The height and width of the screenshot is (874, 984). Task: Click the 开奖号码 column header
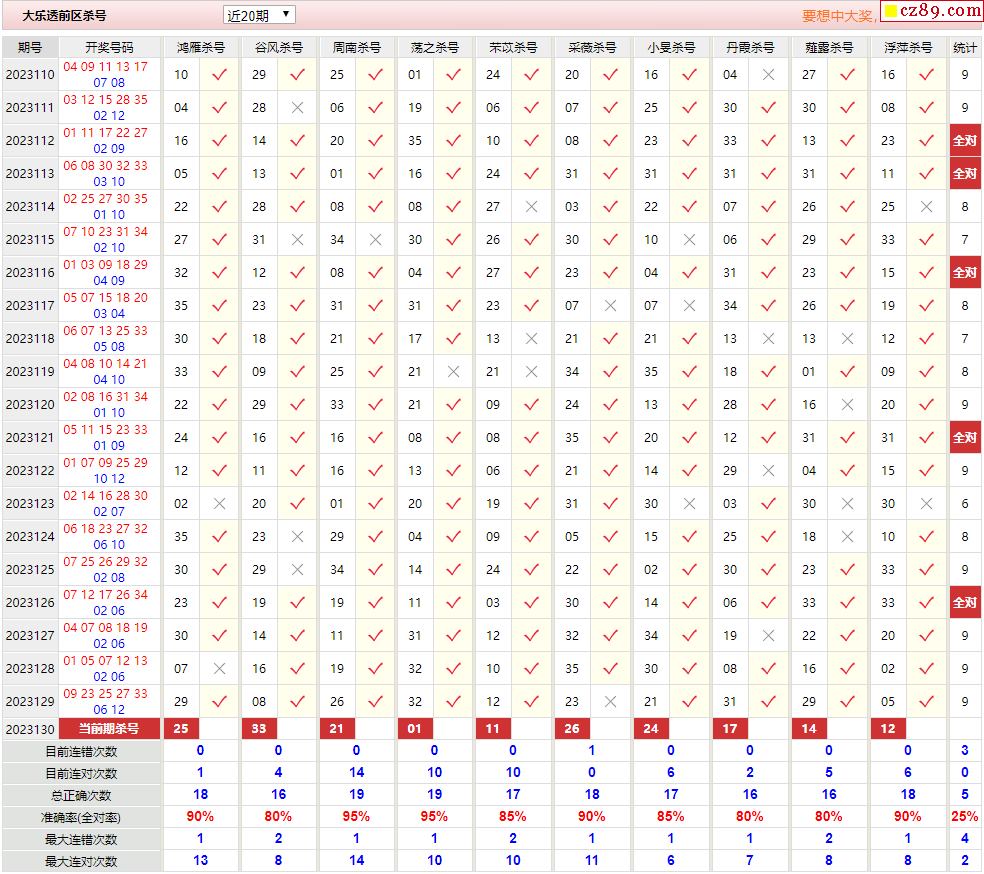109,48
